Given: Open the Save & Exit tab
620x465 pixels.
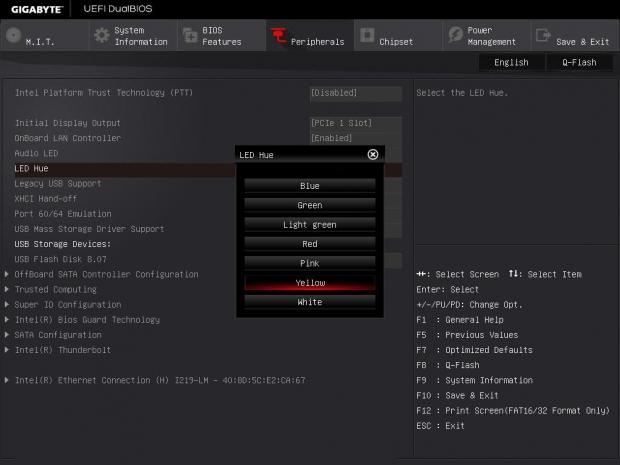Looking at the screenshot, I should (x=575, y=36).
